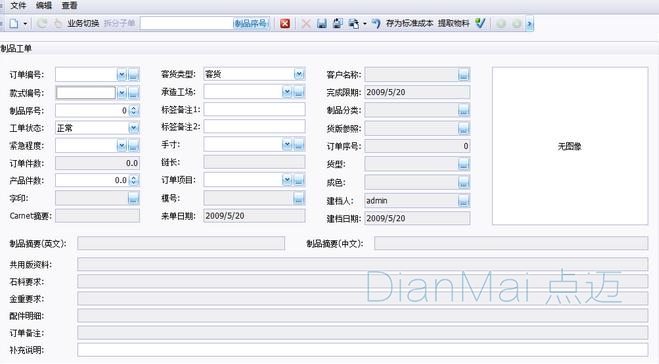Expand the 承造工场 dropdown arrow

pos(287,92)
